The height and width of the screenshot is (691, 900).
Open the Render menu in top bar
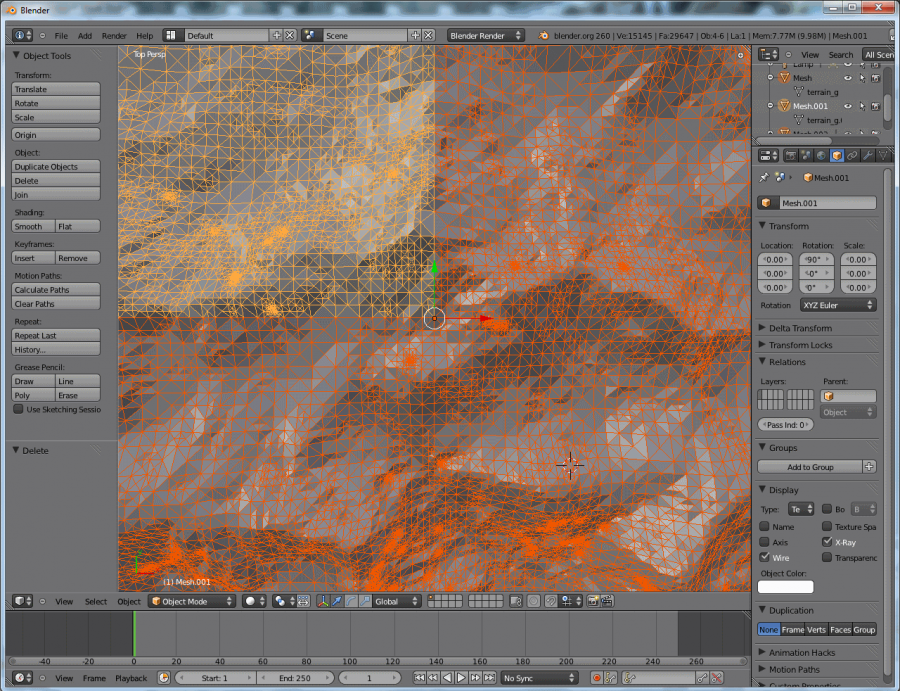(x=114, y=35)
